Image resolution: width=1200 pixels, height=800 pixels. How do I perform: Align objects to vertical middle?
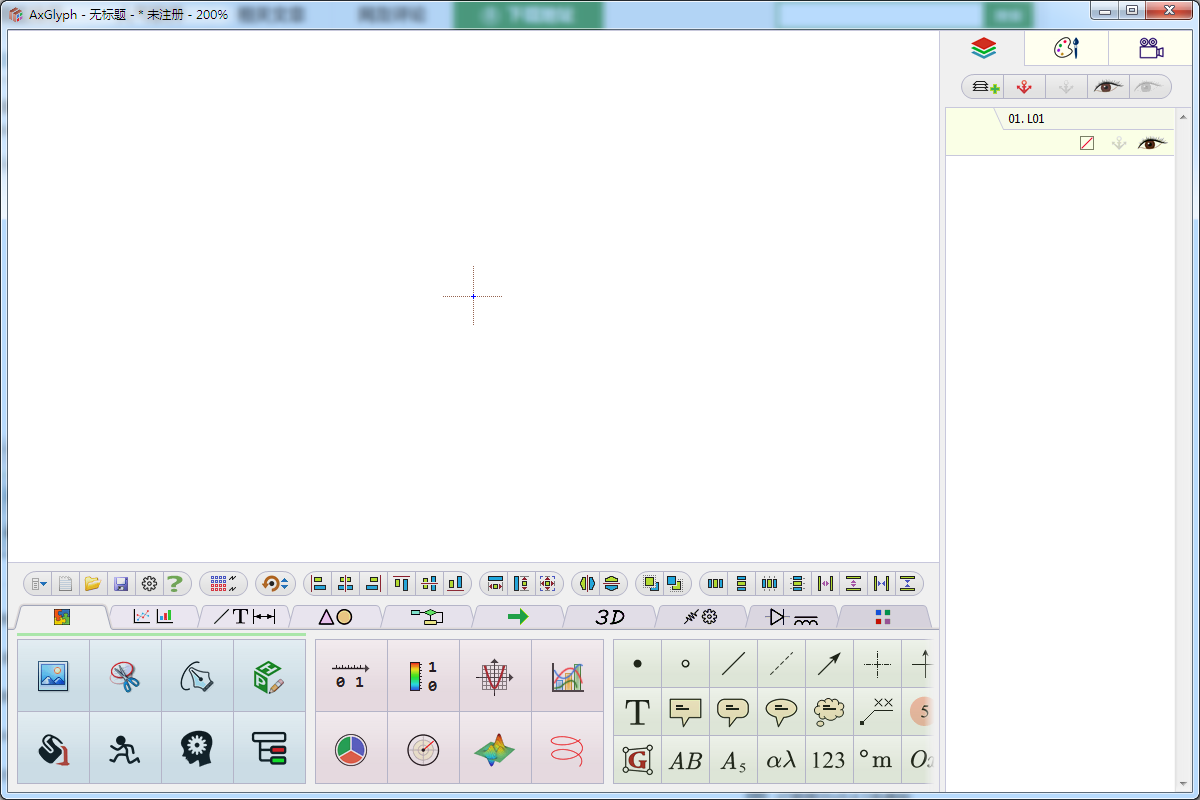tap(429, 583)
